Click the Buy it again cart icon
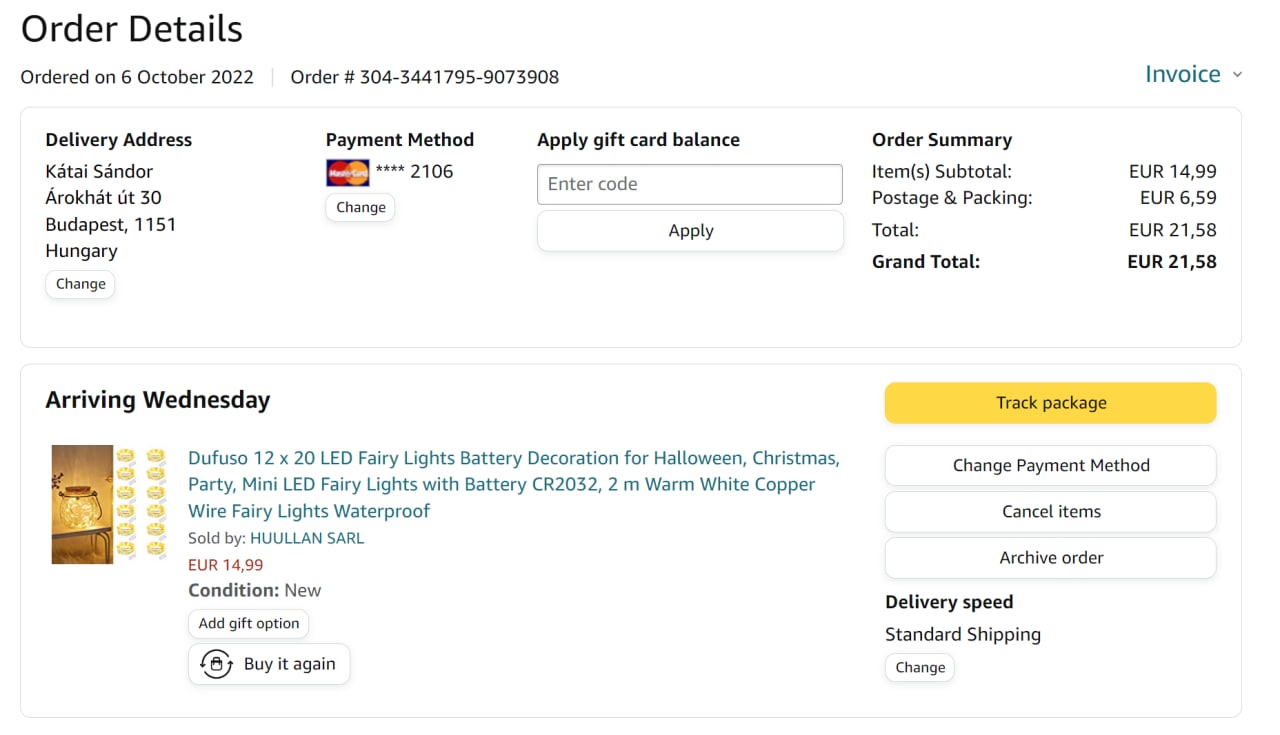The height and width of the screenshot is (735, 1280). 216,664
